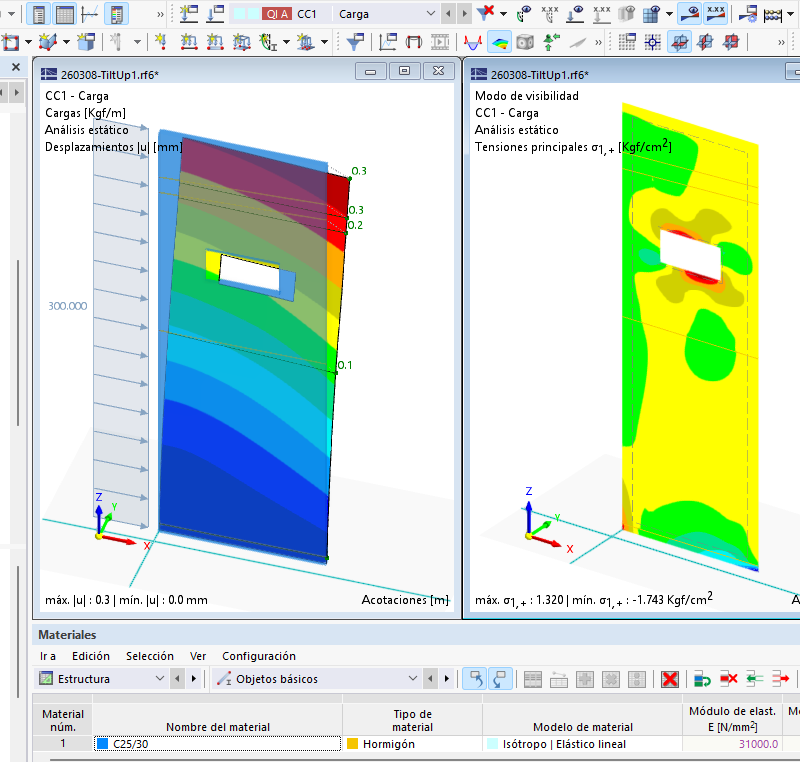Screen dimensions: 800x762
Task: Click the red X delete row button
Action: pos(670,679)
